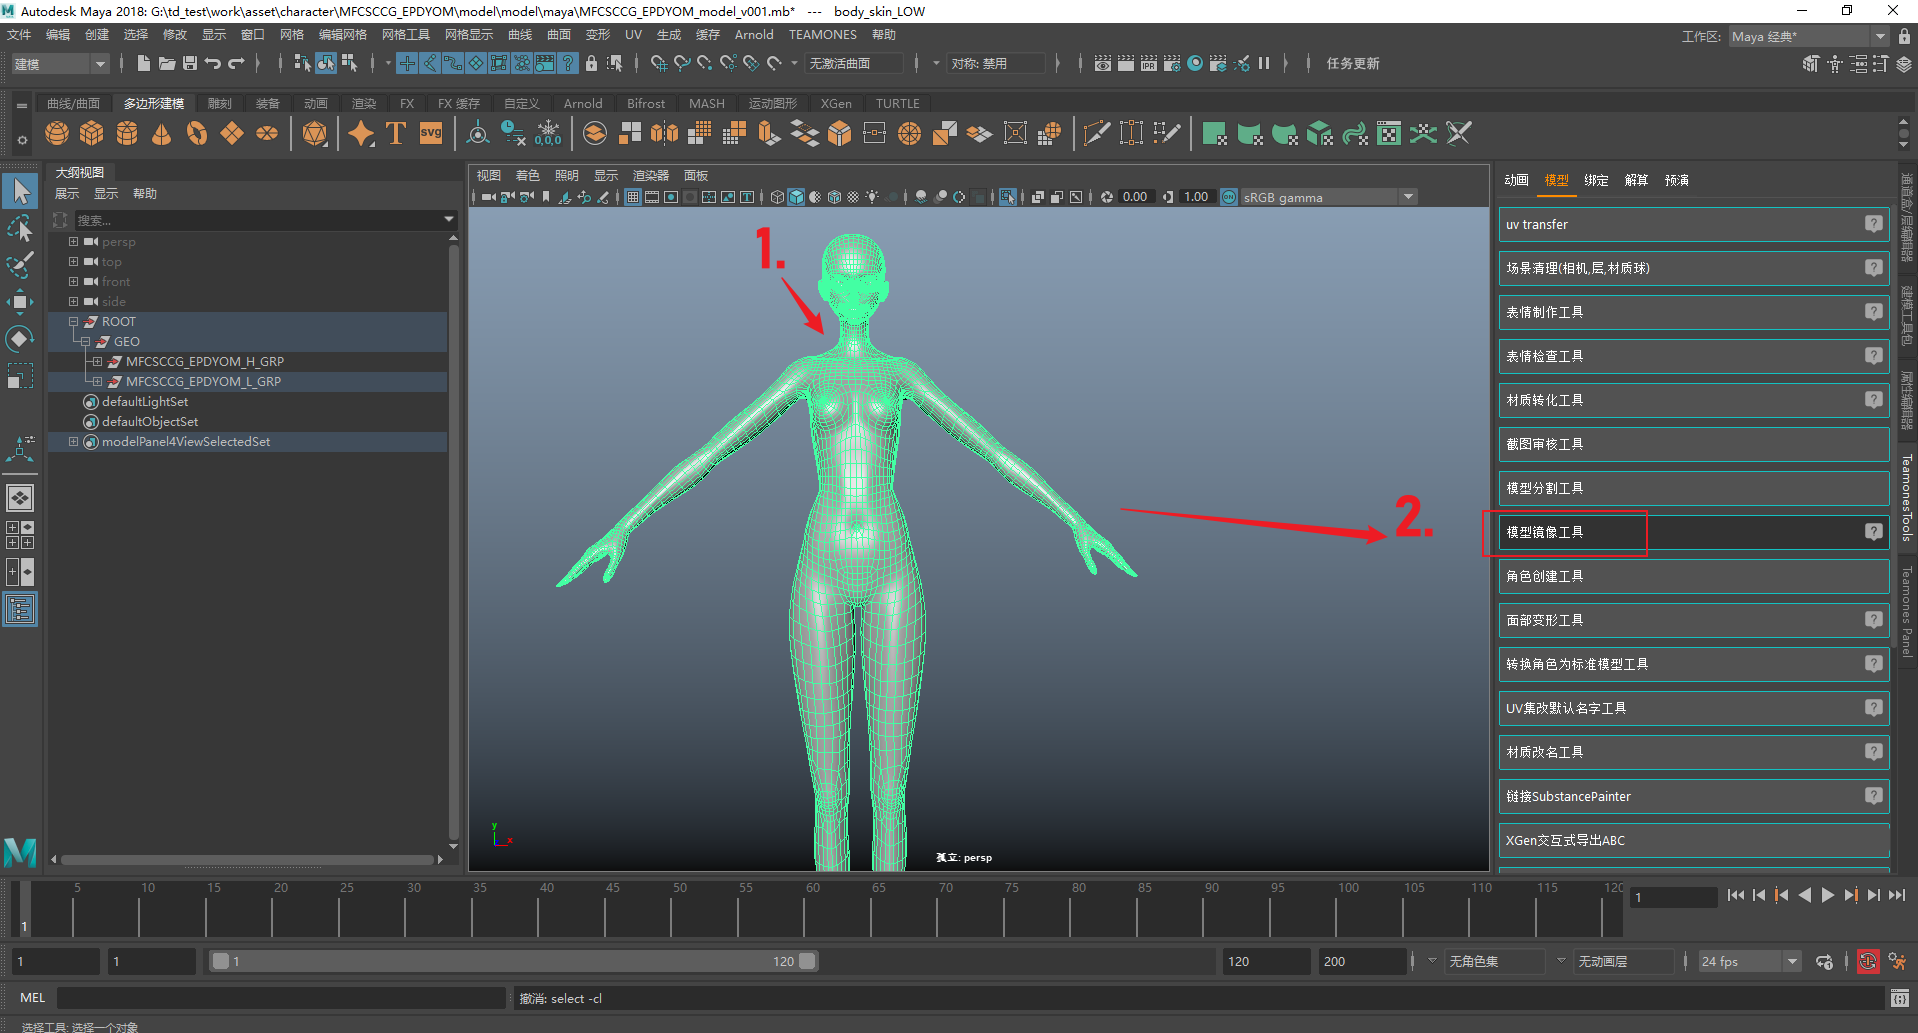
Task: Toggle the auto keyframe button
Action: click(x=1868, y=961)
